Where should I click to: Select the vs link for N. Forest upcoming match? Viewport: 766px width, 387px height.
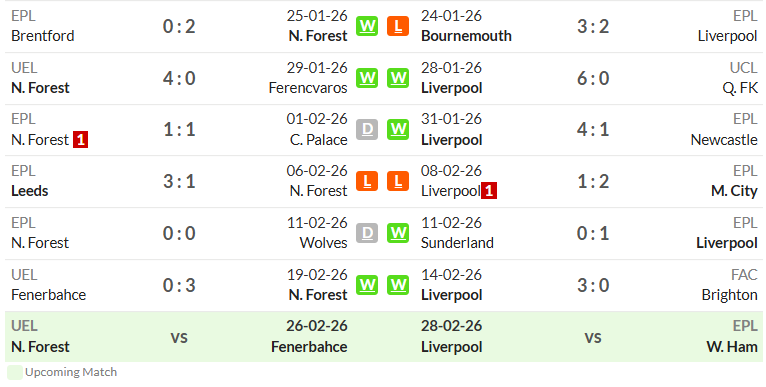point(179,337)
